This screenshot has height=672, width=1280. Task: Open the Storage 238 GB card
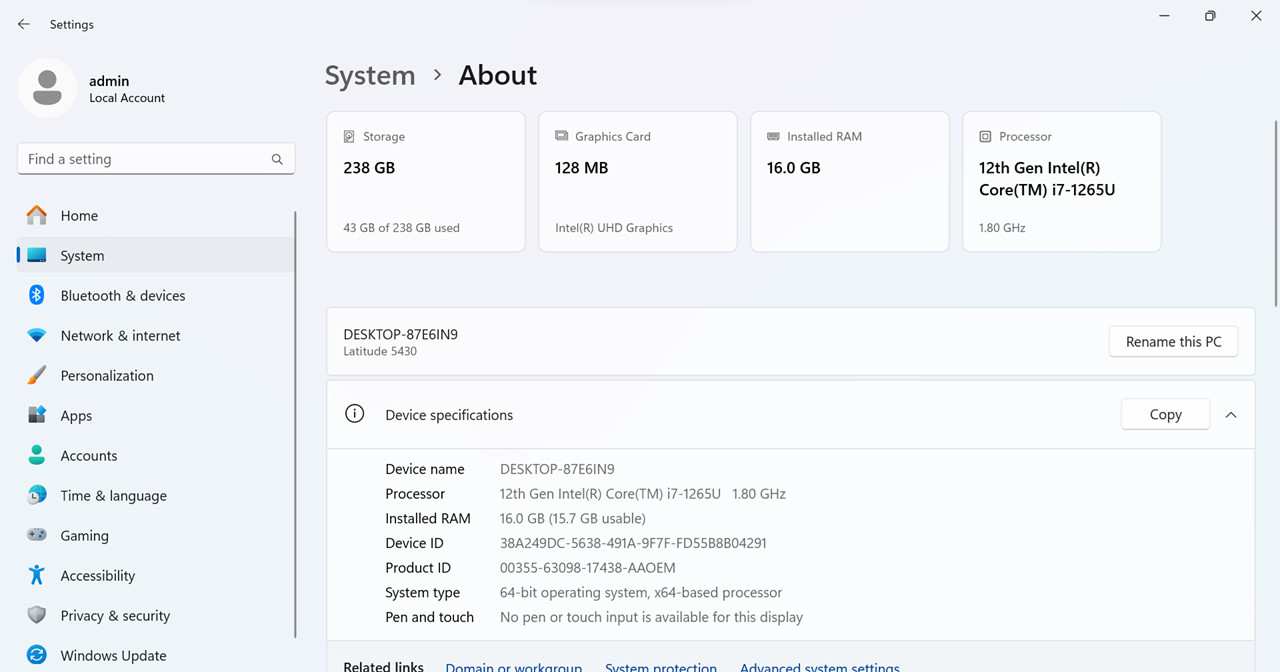426,181
